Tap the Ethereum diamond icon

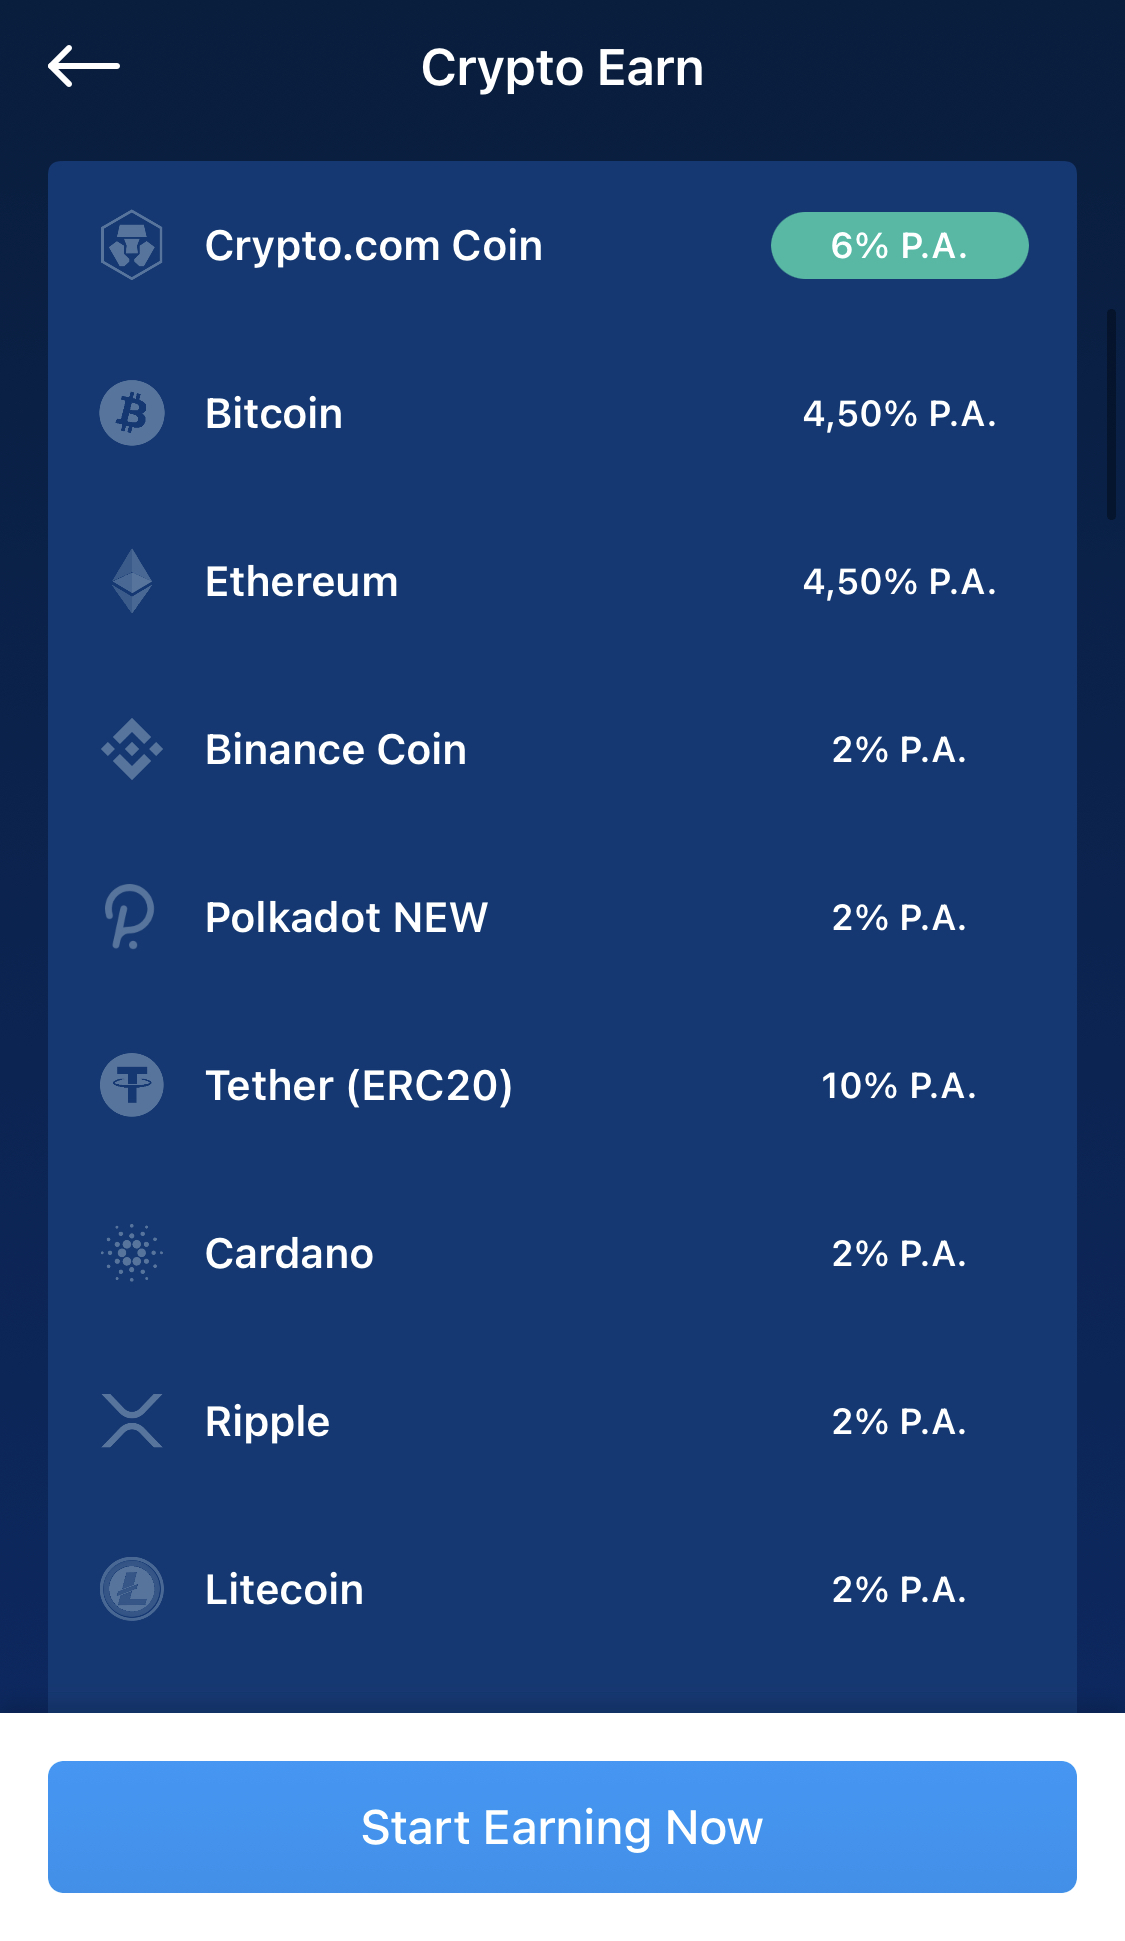(x=132, y=581)
